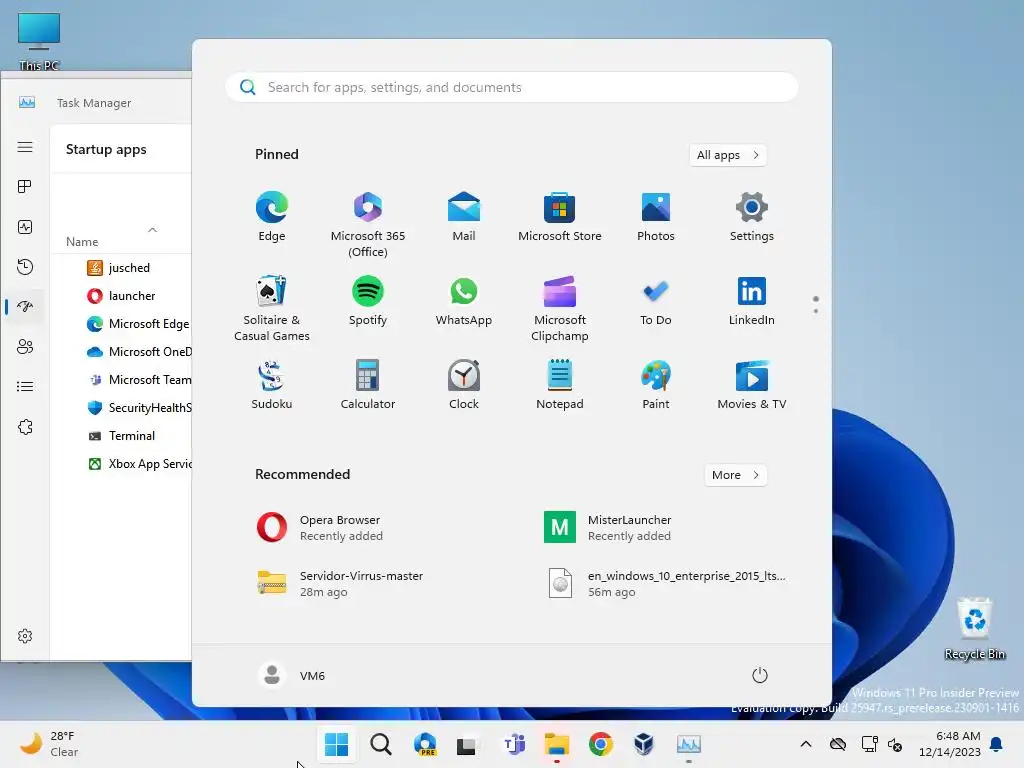
Task: Click All apps button
Action: (728, 155)
